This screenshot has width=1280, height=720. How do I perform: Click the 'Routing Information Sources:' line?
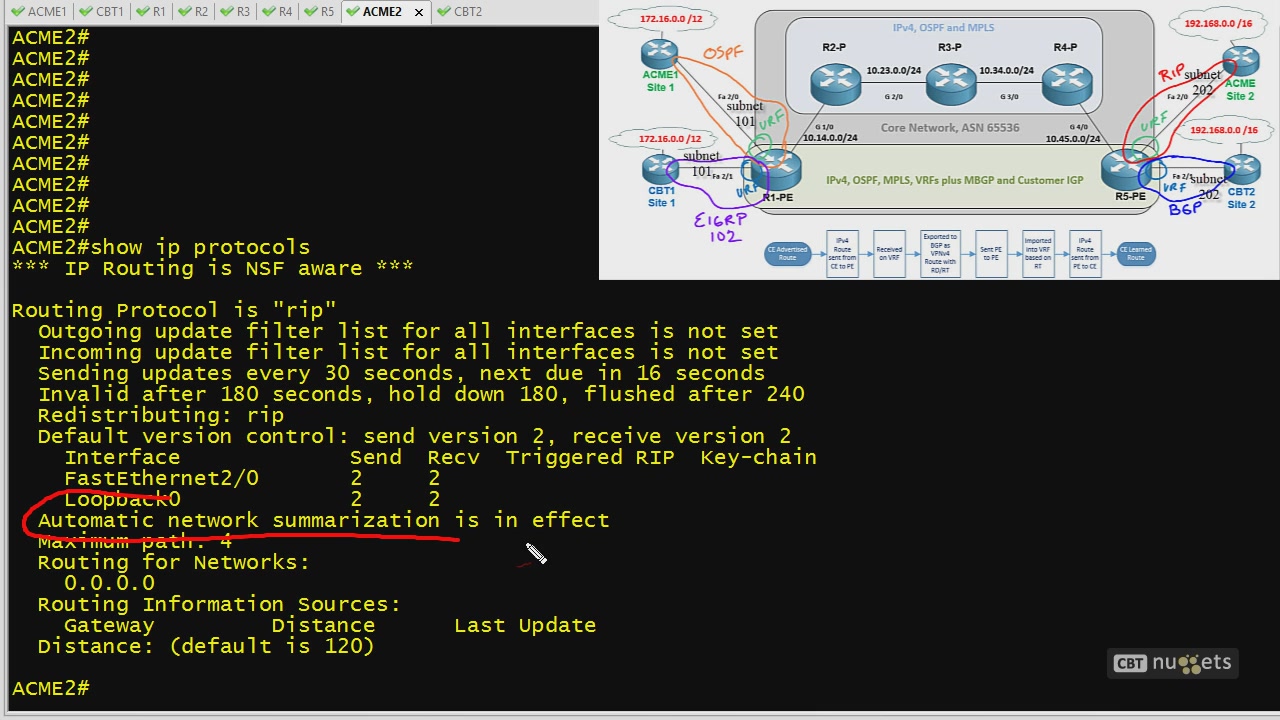(219, 604)
